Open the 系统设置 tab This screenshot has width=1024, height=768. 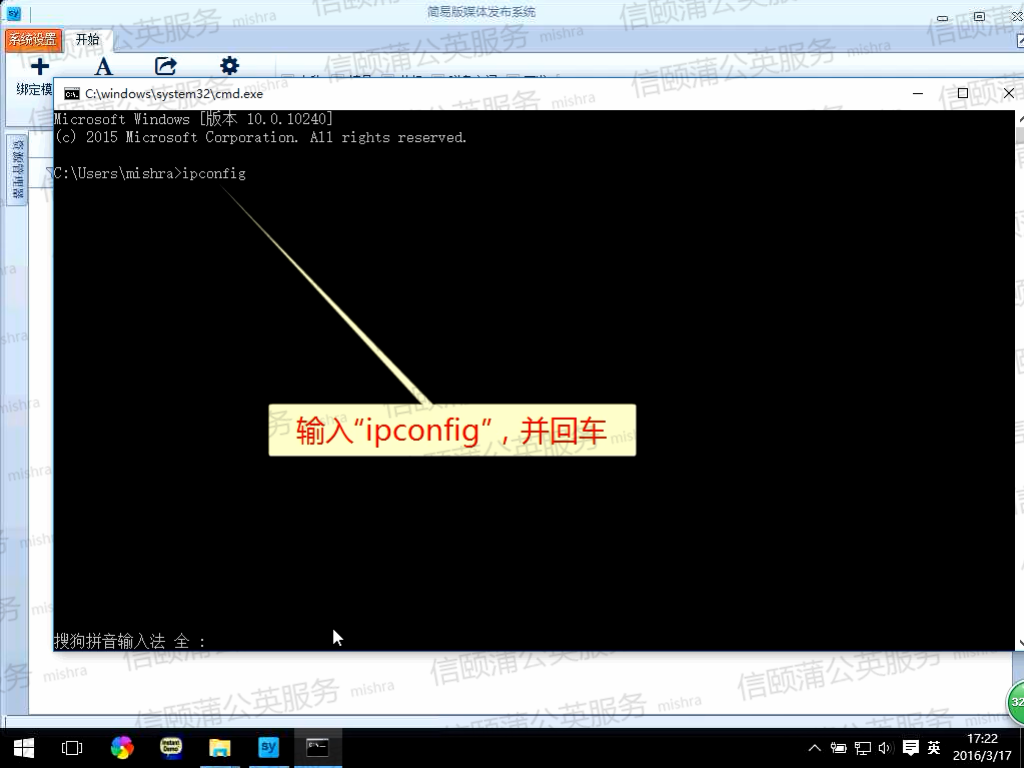tap(34, 39)
